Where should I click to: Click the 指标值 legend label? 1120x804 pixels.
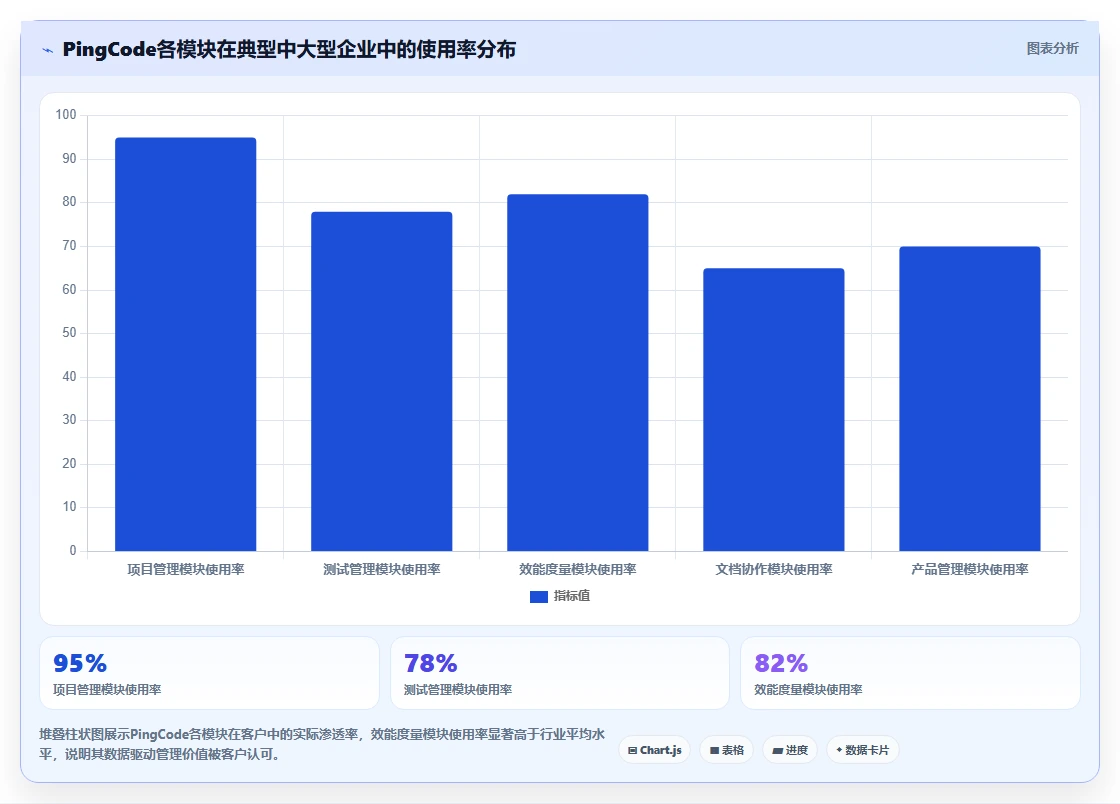[x=571, y=596]
